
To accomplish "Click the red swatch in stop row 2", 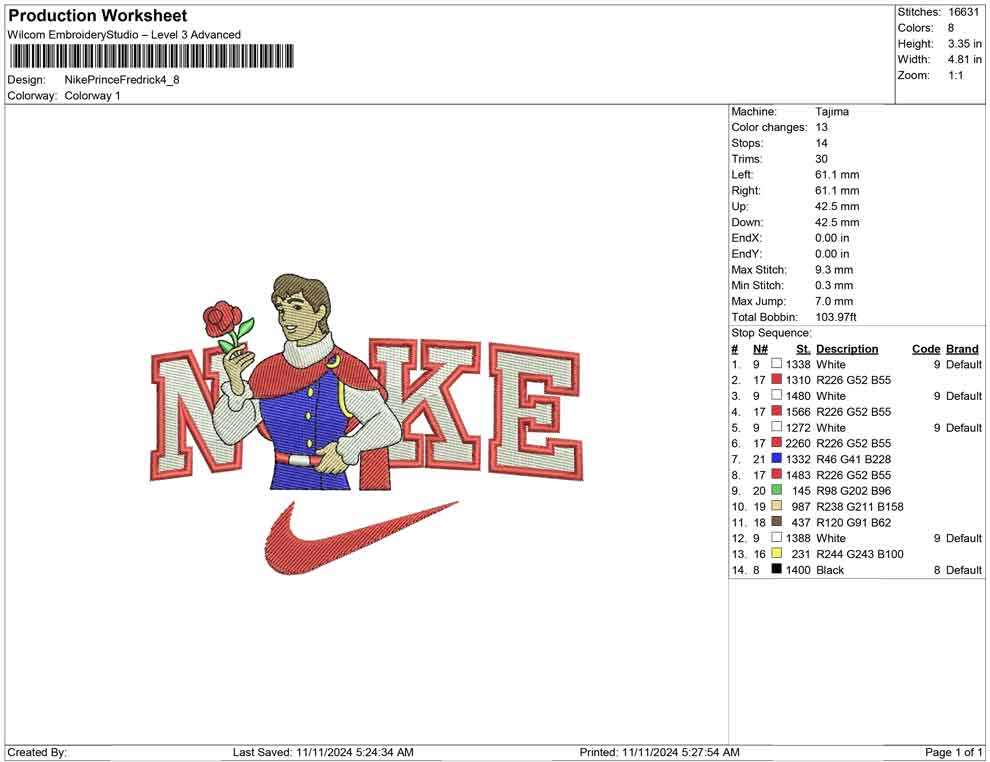I will (x=777, y=379).
